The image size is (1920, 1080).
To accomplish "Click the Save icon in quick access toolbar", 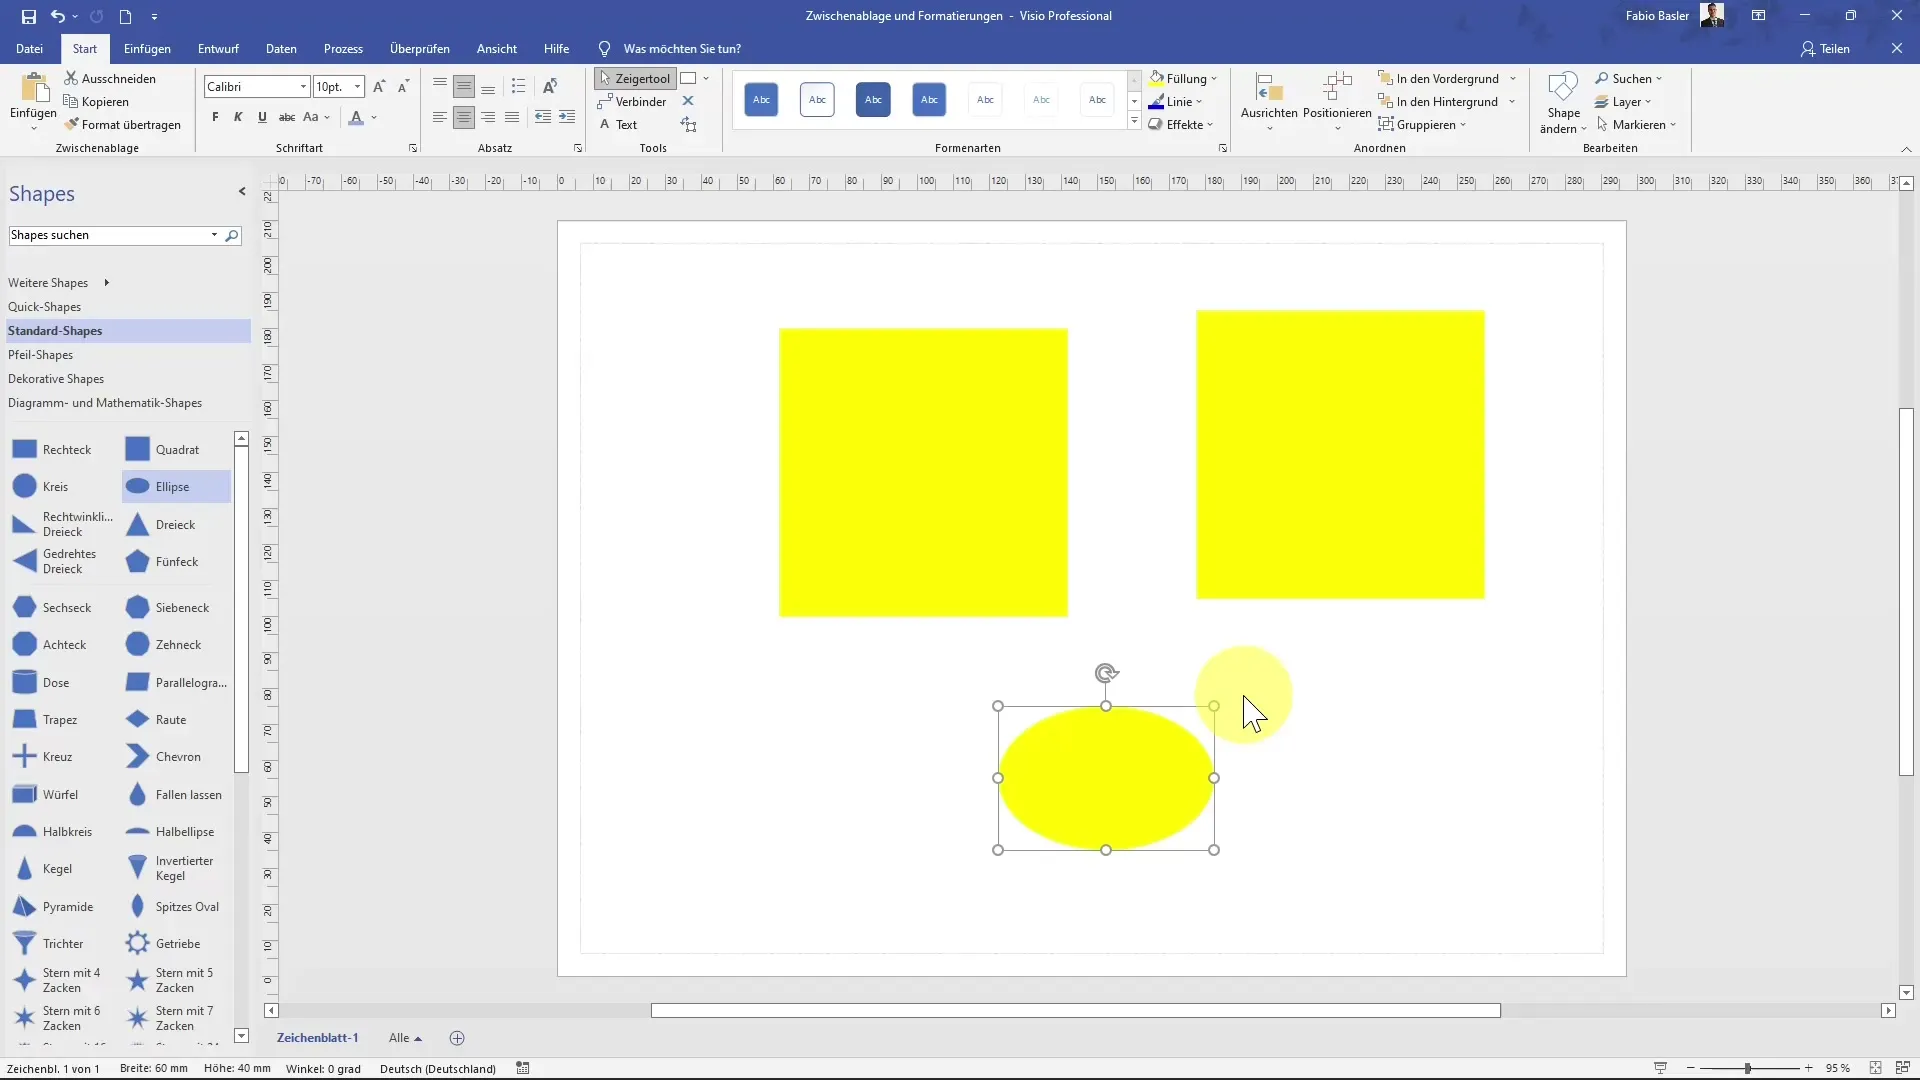I will click(x=28, y=16).
